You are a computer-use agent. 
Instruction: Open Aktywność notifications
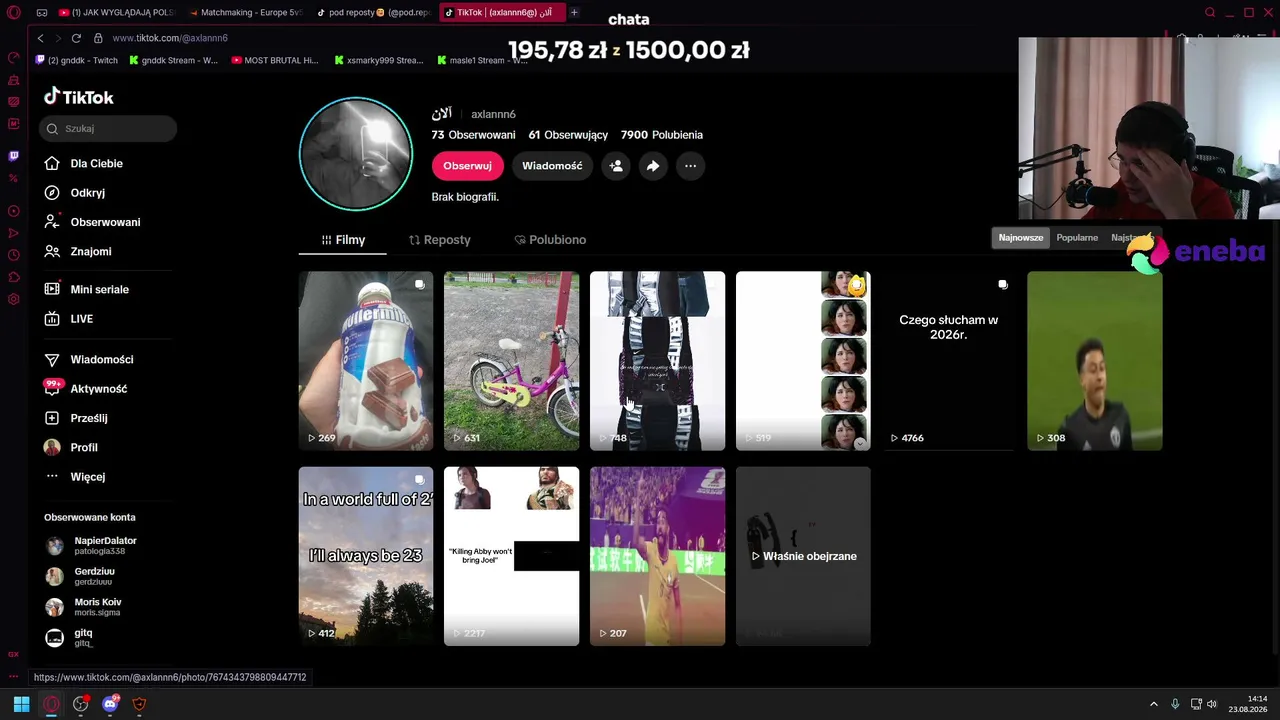(98, 389)
